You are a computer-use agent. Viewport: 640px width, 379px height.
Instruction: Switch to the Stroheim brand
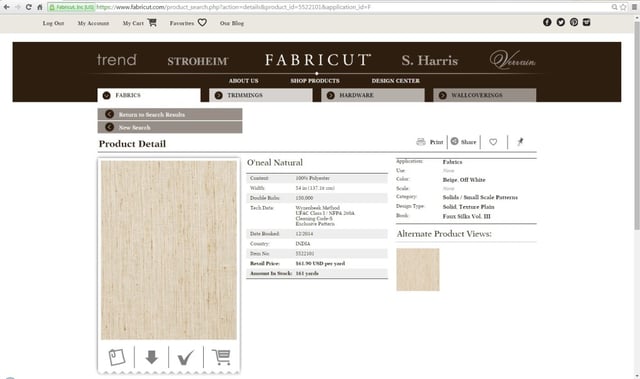point(198,61)
